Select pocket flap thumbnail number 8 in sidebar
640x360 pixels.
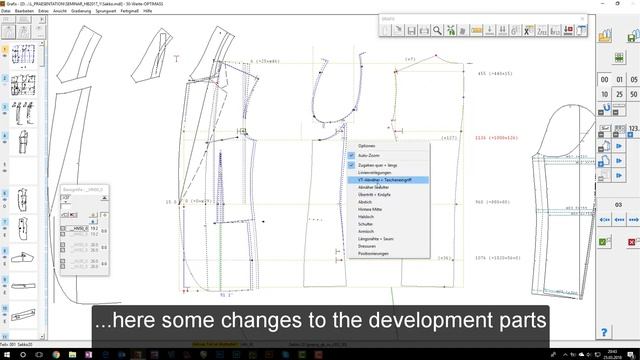[x=23, y=257]
